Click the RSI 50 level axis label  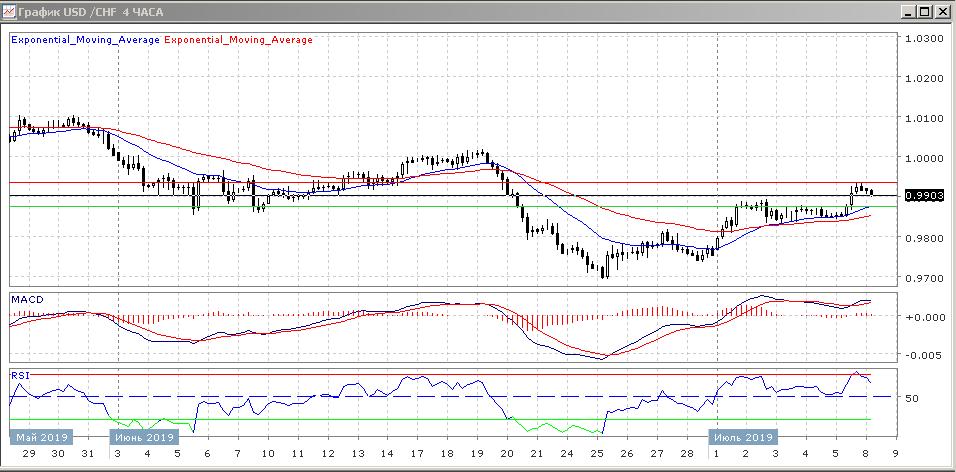912,398
